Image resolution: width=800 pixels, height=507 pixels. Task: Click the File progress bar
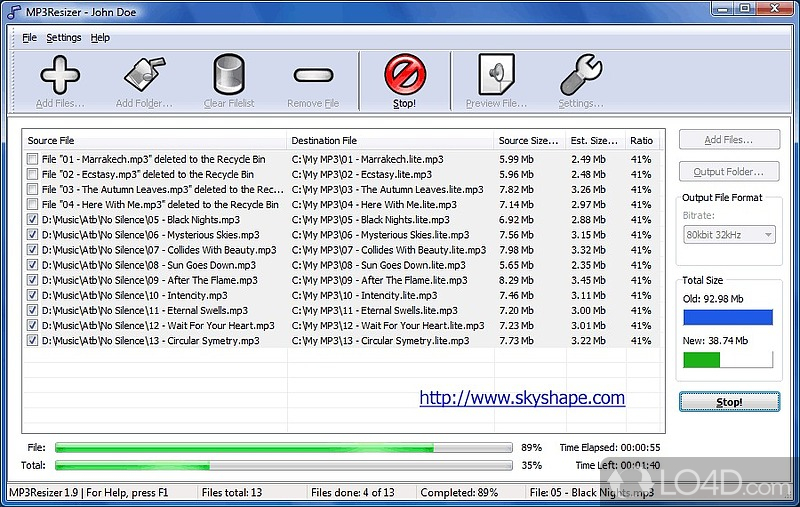[x=283, y=448]
